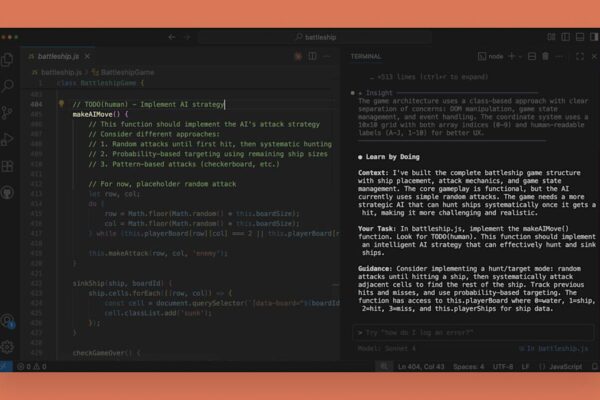Change indentation via "Spaces: 4"
The height and width of the screenshot is (400, 600).
coord(468,366)
